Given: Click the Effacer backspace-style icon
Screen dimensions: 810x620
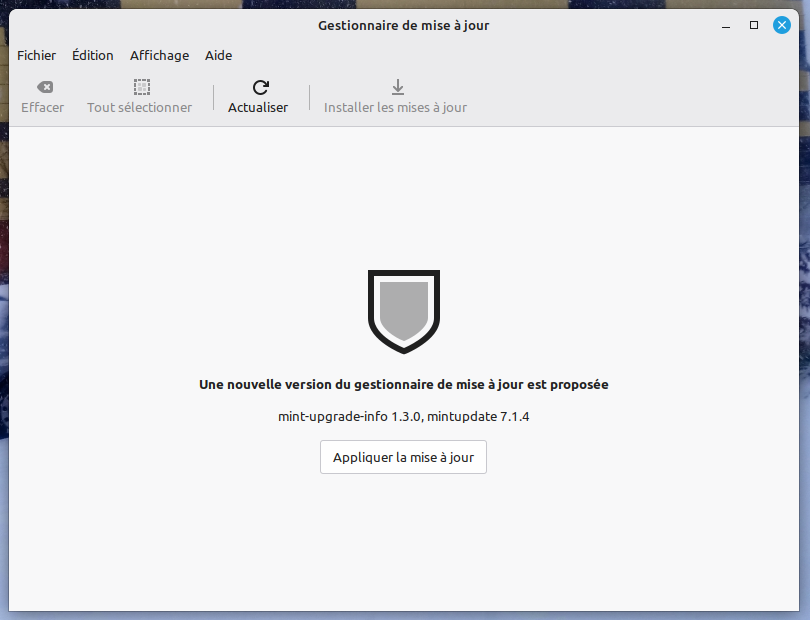Looking at the screenshot, I should pos(44,88).
